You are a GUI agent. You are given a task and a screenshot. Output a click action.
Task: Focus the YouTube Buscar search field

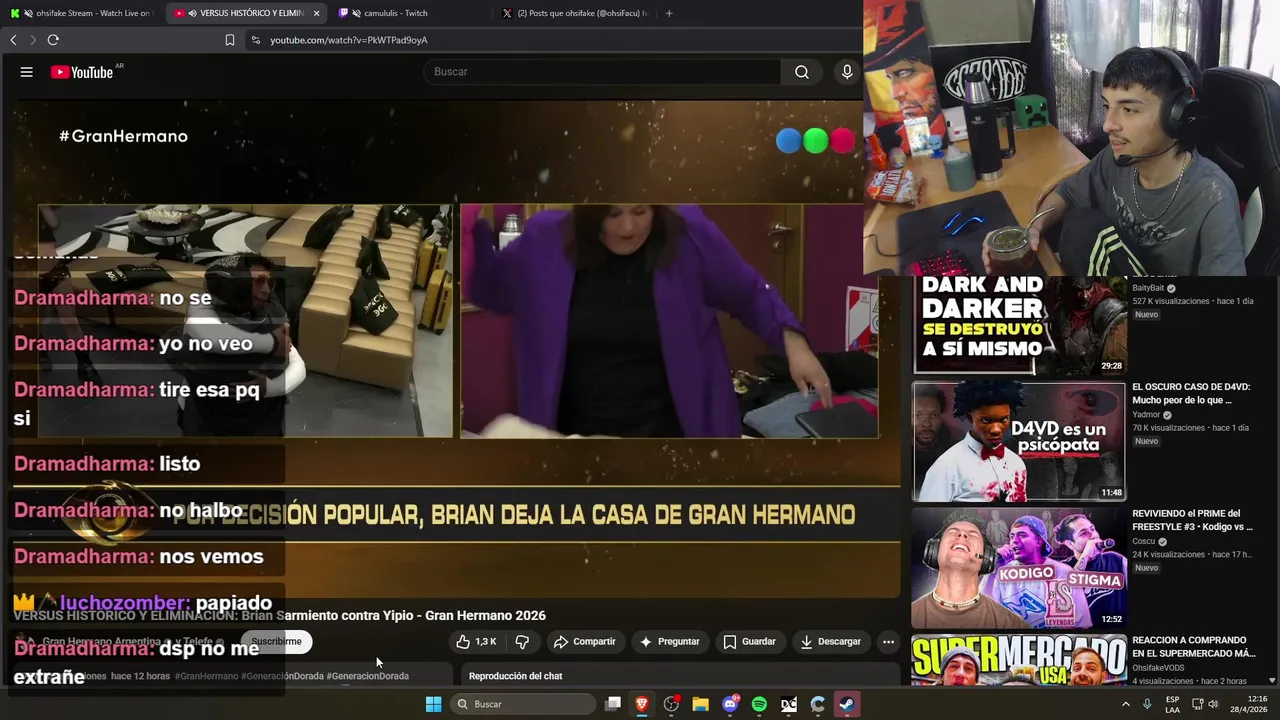point(602,72)
